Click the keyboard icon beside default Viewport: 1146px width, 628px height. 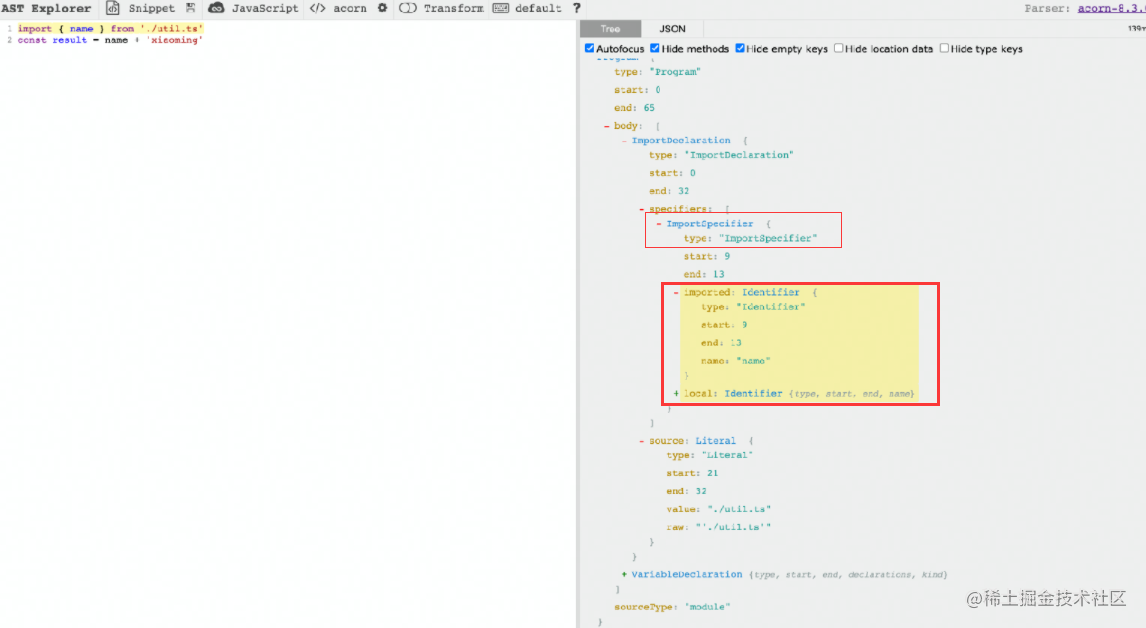click(501, 8)
